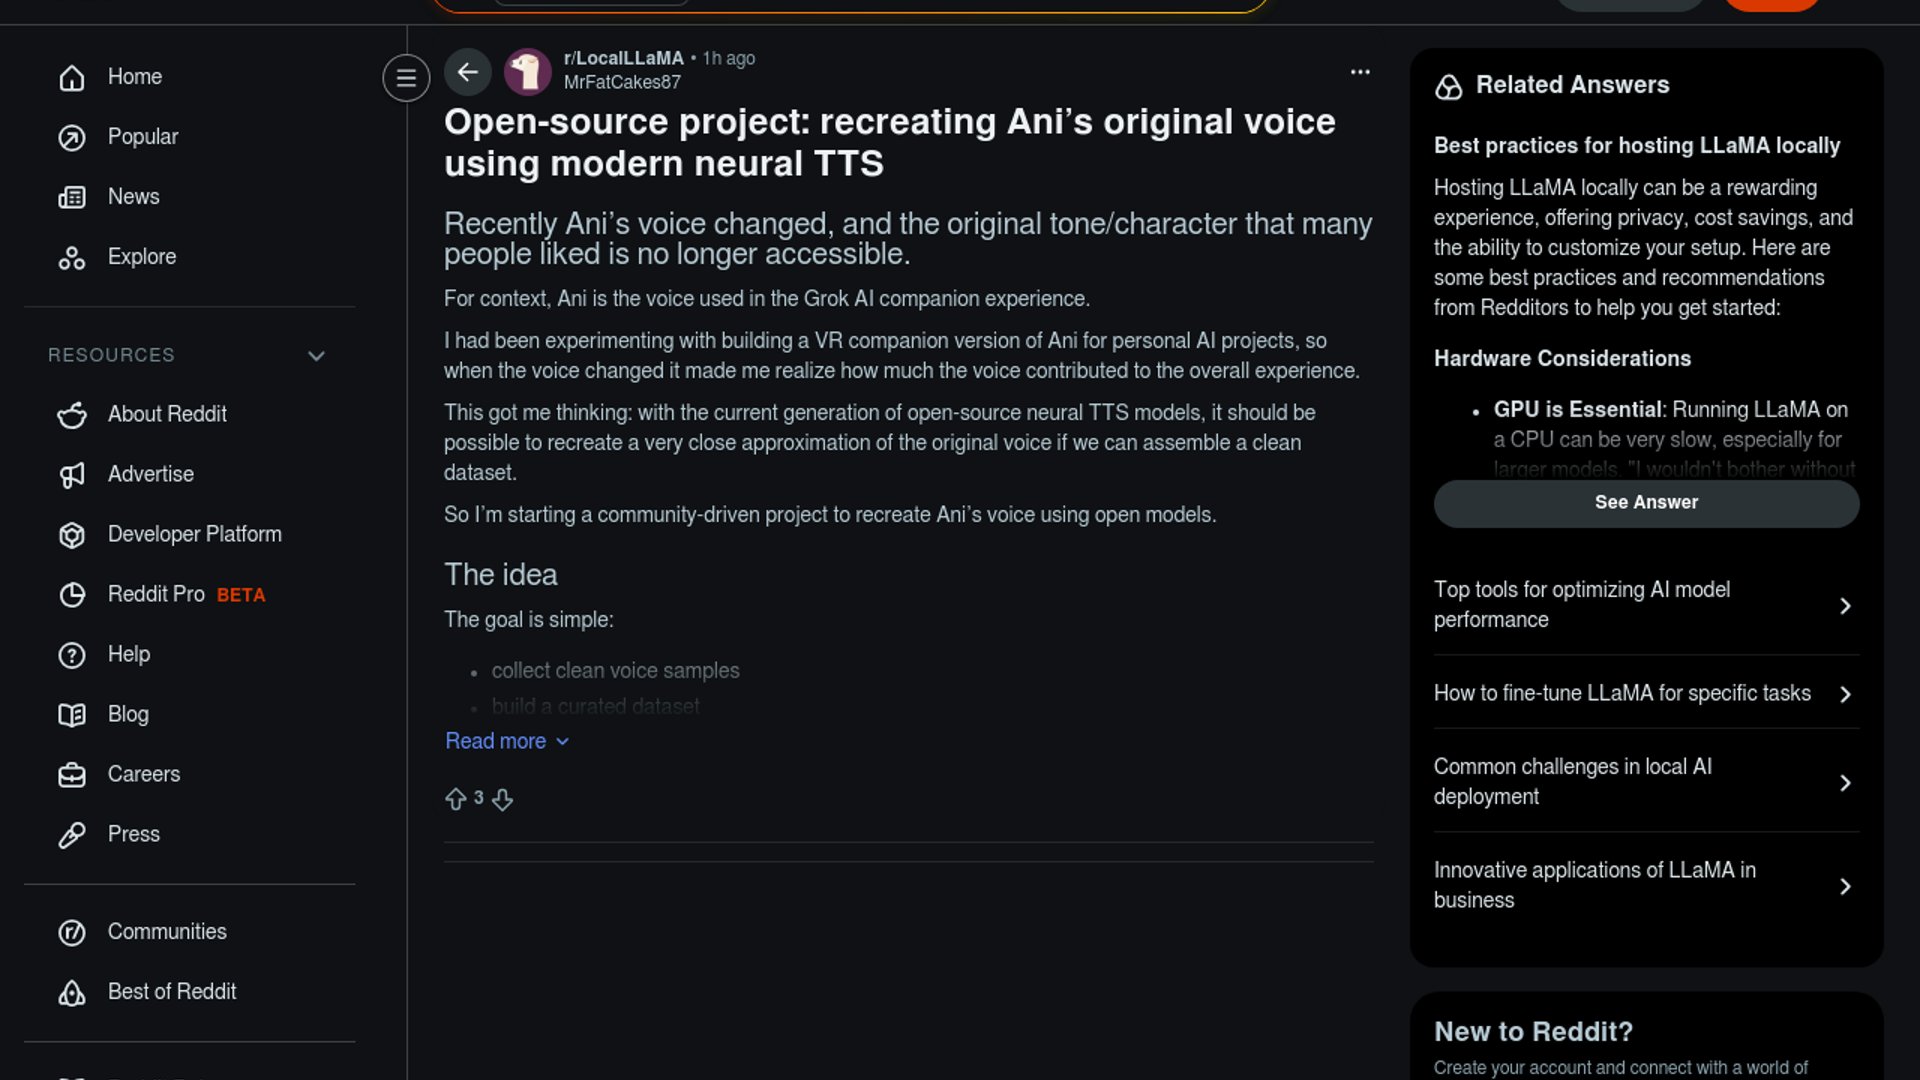Open the post options three-dot menu
The image size is (1920, 1080).
point(1360,72)
